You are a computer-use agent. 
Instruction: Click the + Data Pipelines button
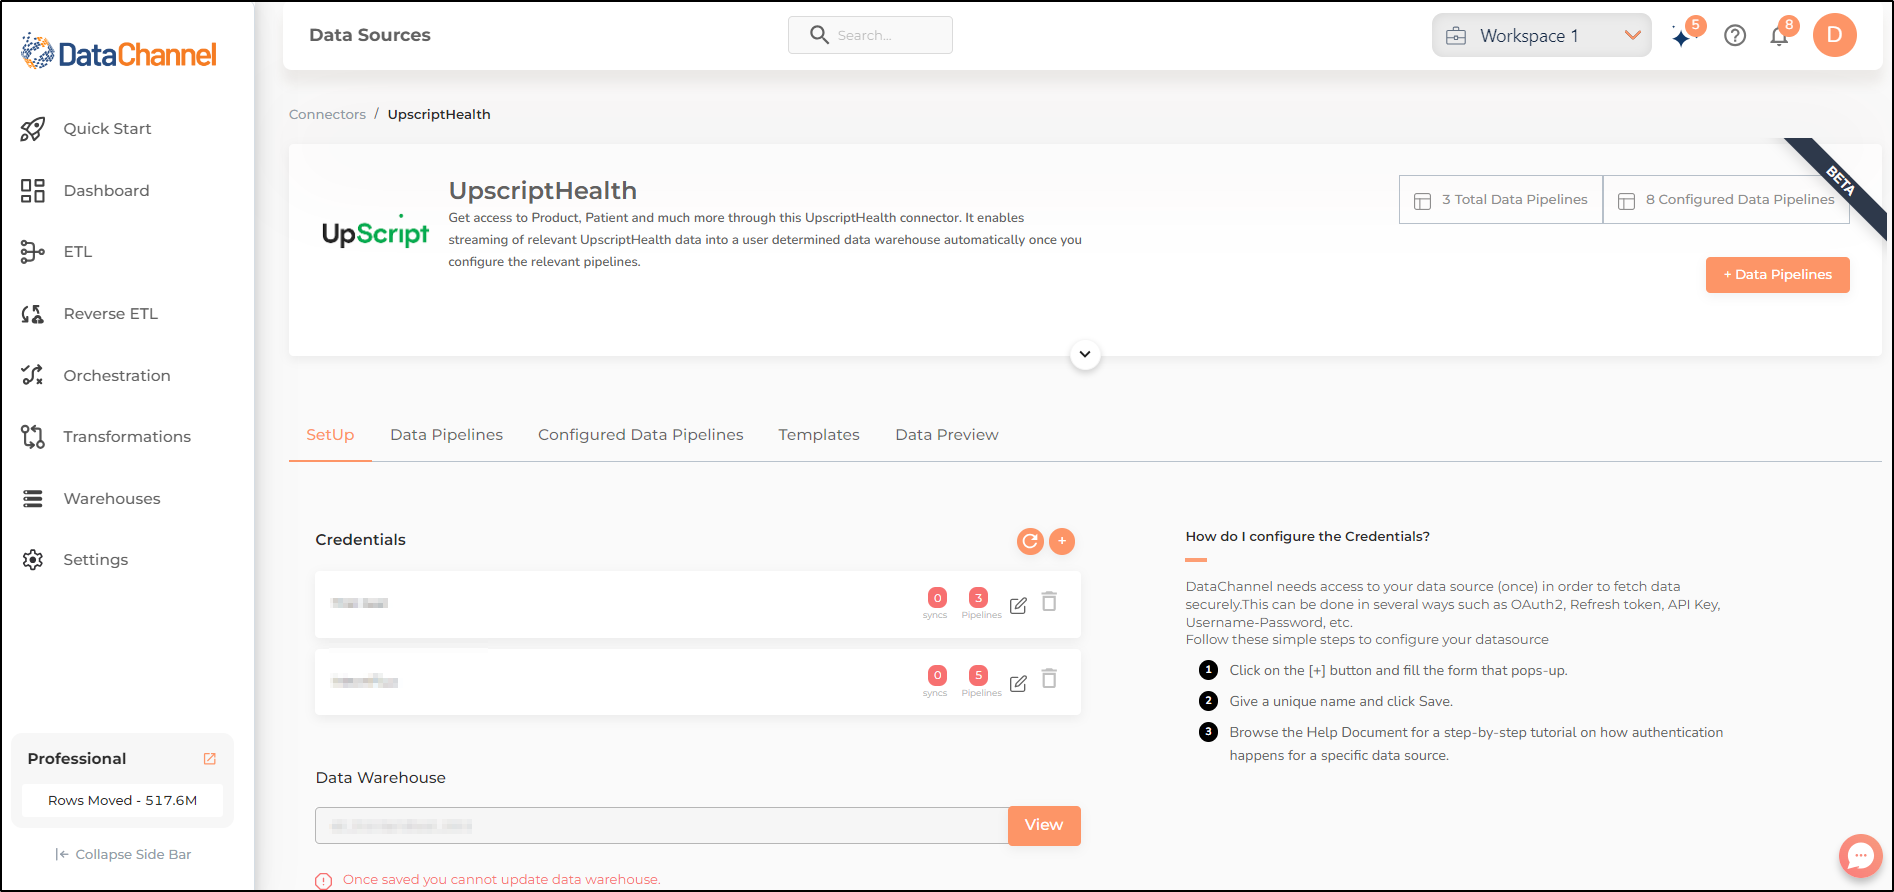point(1777,275)
